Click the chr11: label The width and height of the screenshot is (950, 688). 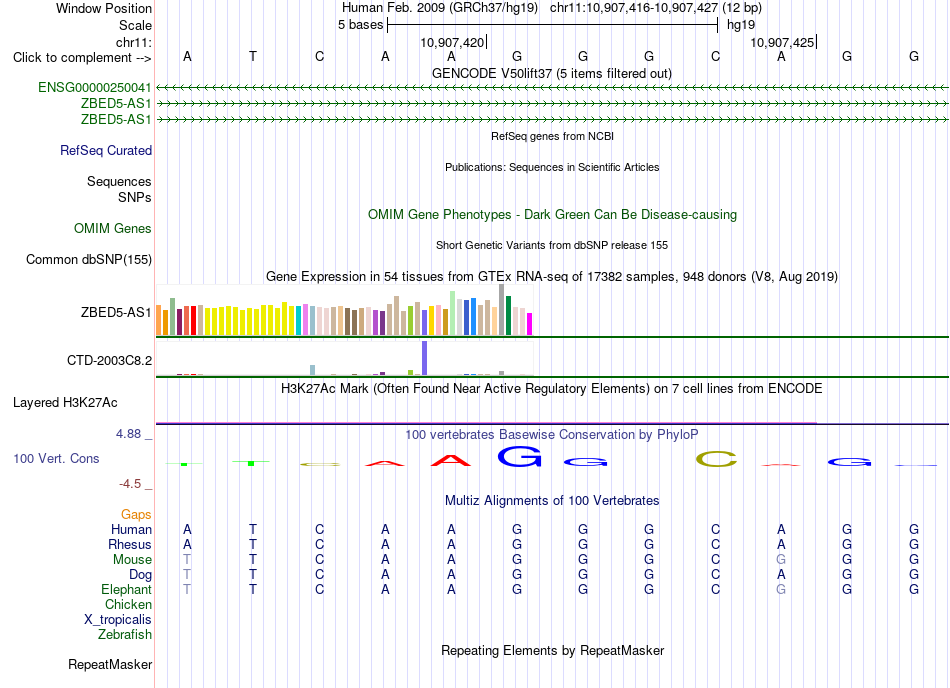point(134,42)
